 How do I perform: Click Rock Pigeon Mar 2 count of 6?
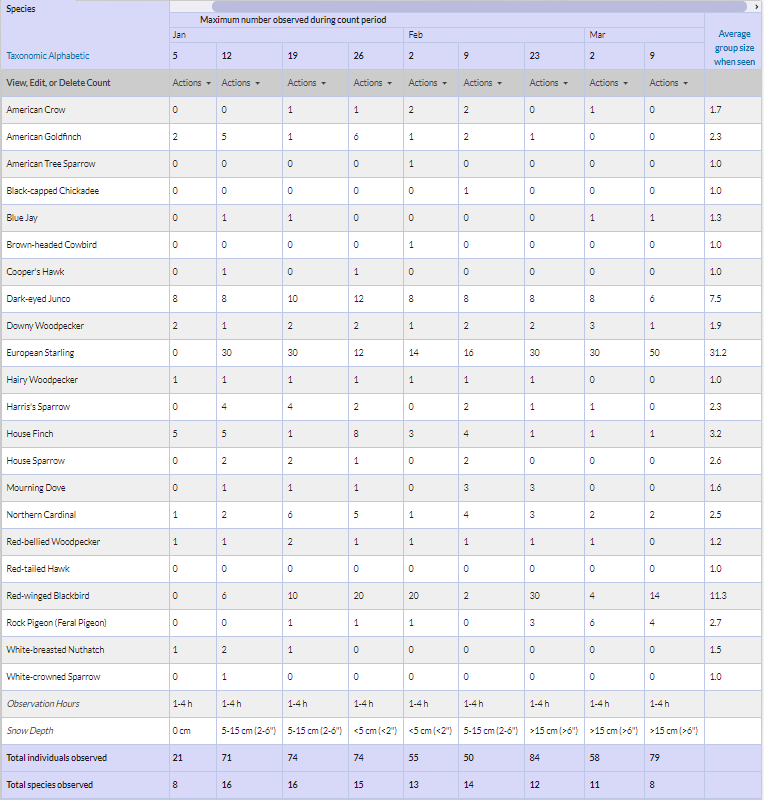592,623
